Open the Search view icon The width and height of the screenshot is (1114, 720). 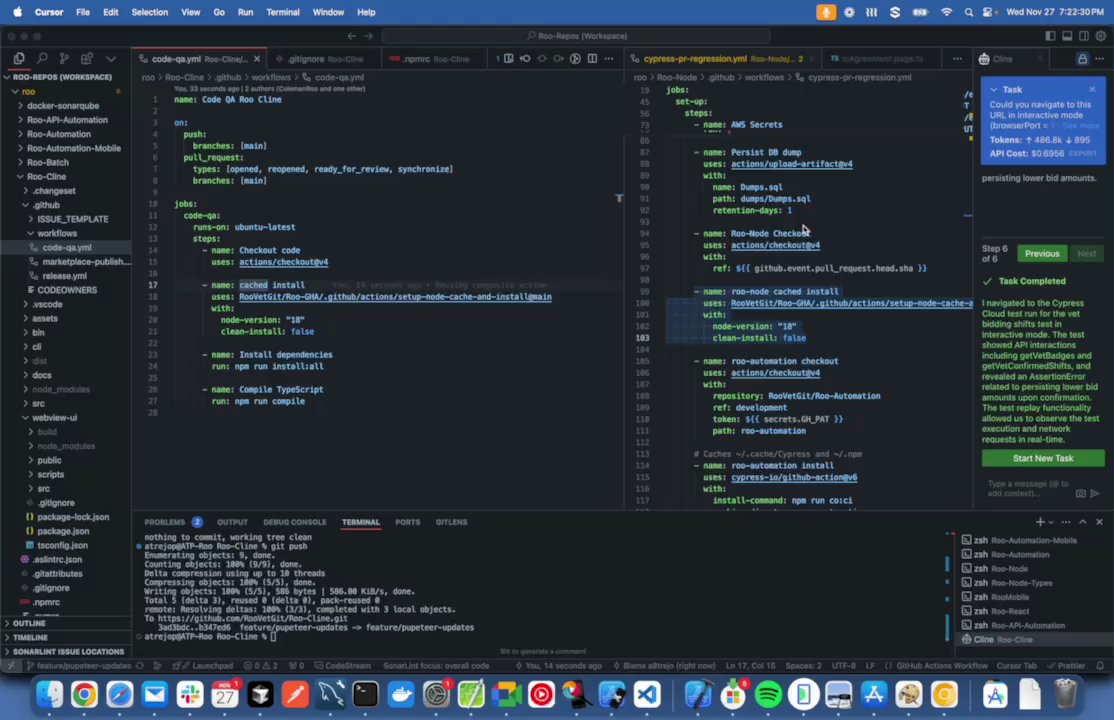[x=42, y=59]
